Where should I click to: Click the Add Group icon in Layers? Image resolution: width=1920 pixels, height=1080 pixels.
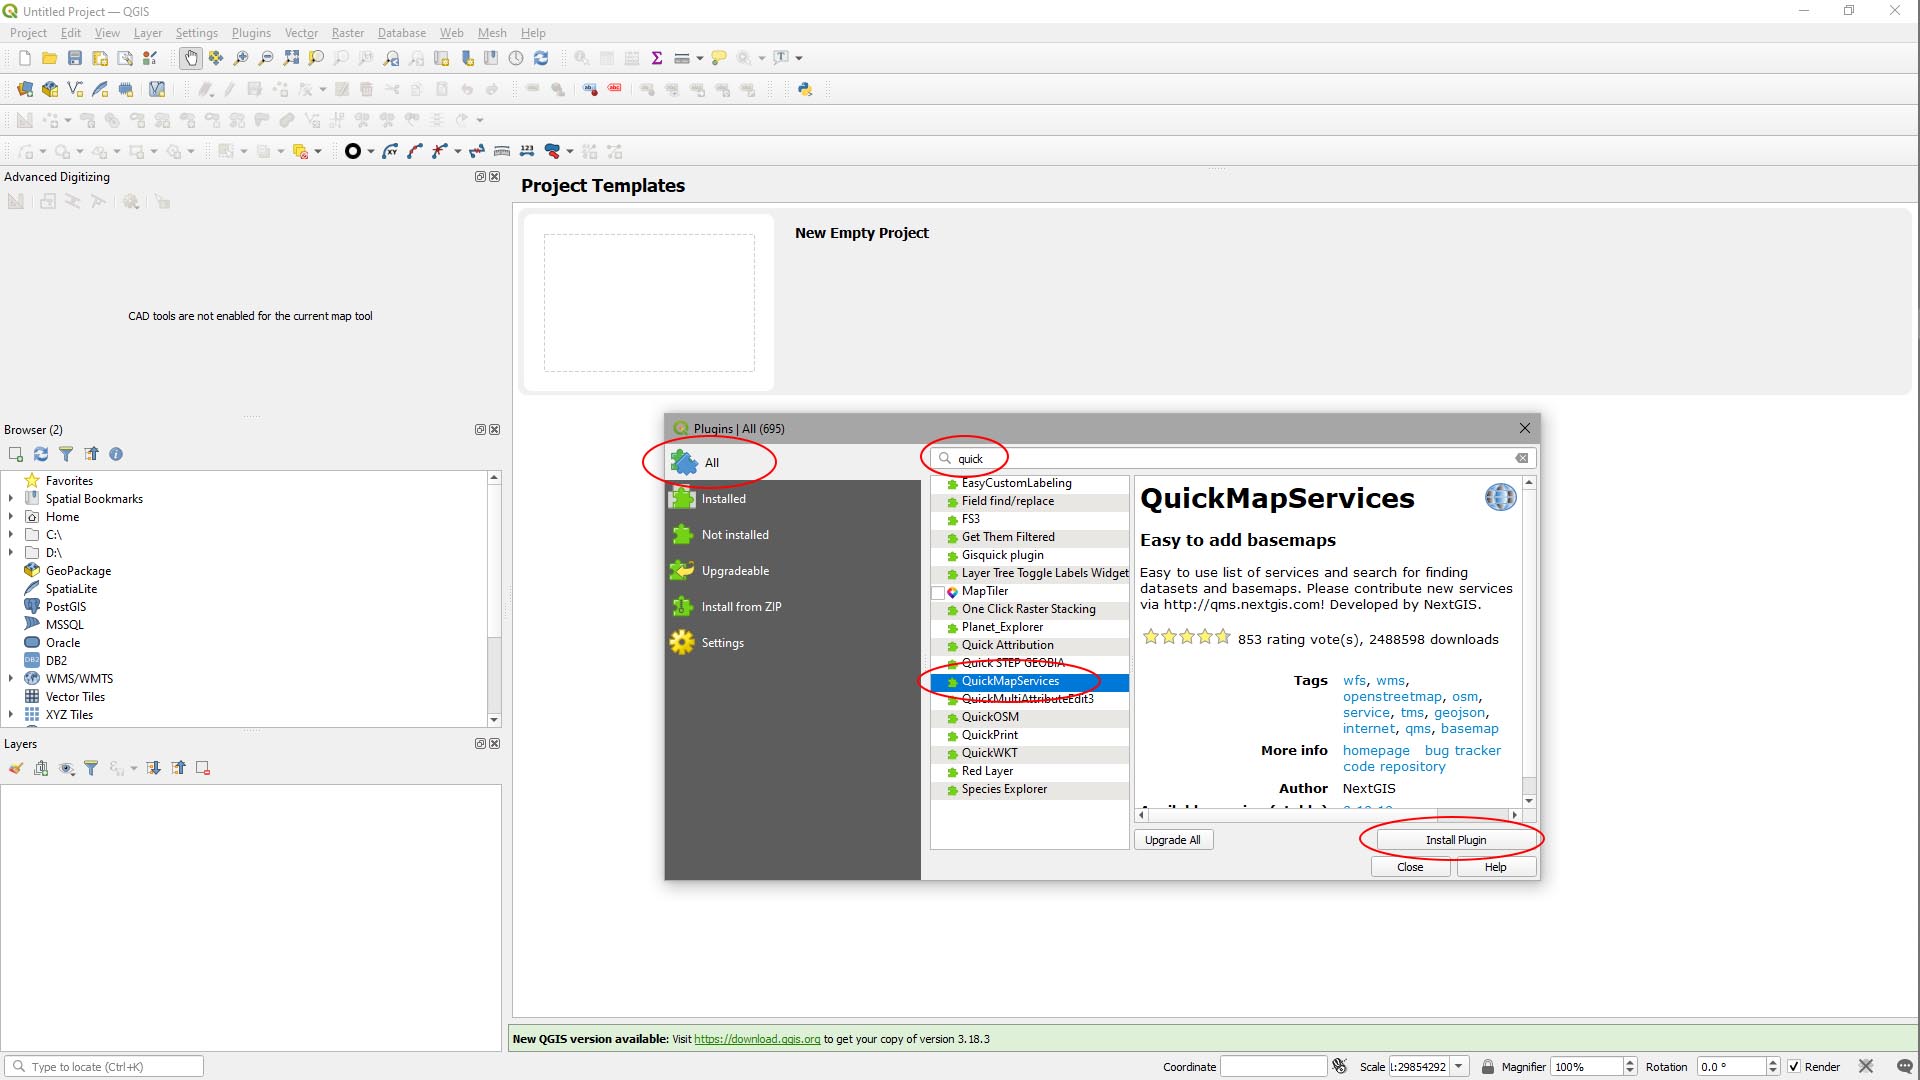[41, 768]
